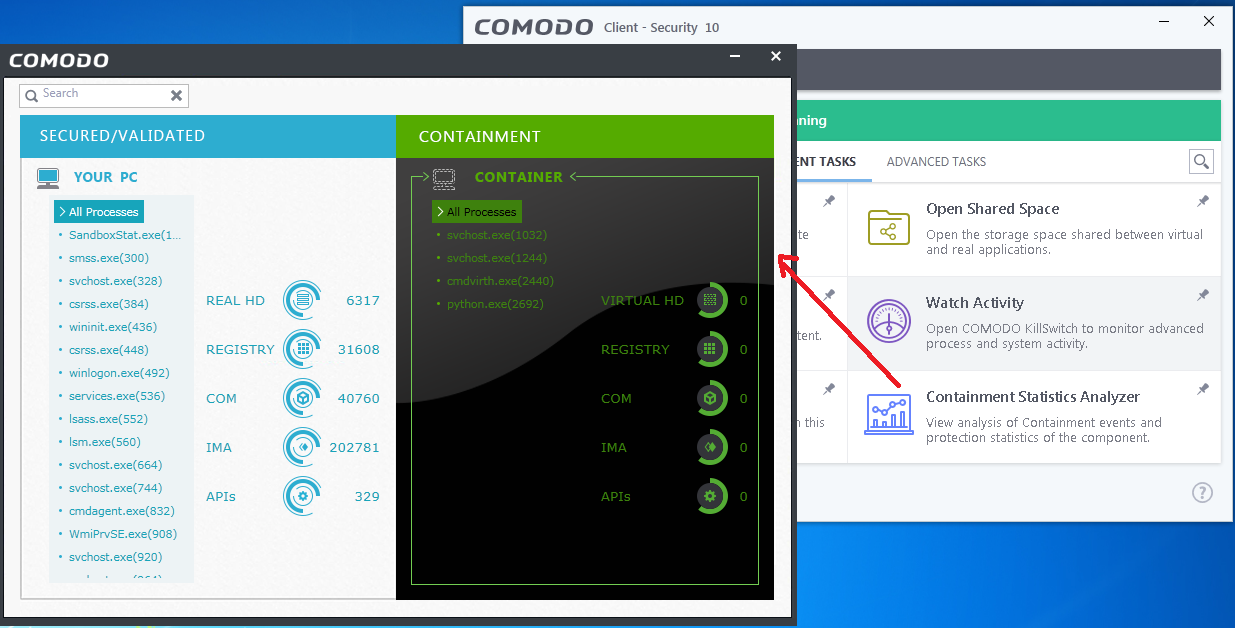
Task: Select services.exe(536) process
Action: coord(117,396)
